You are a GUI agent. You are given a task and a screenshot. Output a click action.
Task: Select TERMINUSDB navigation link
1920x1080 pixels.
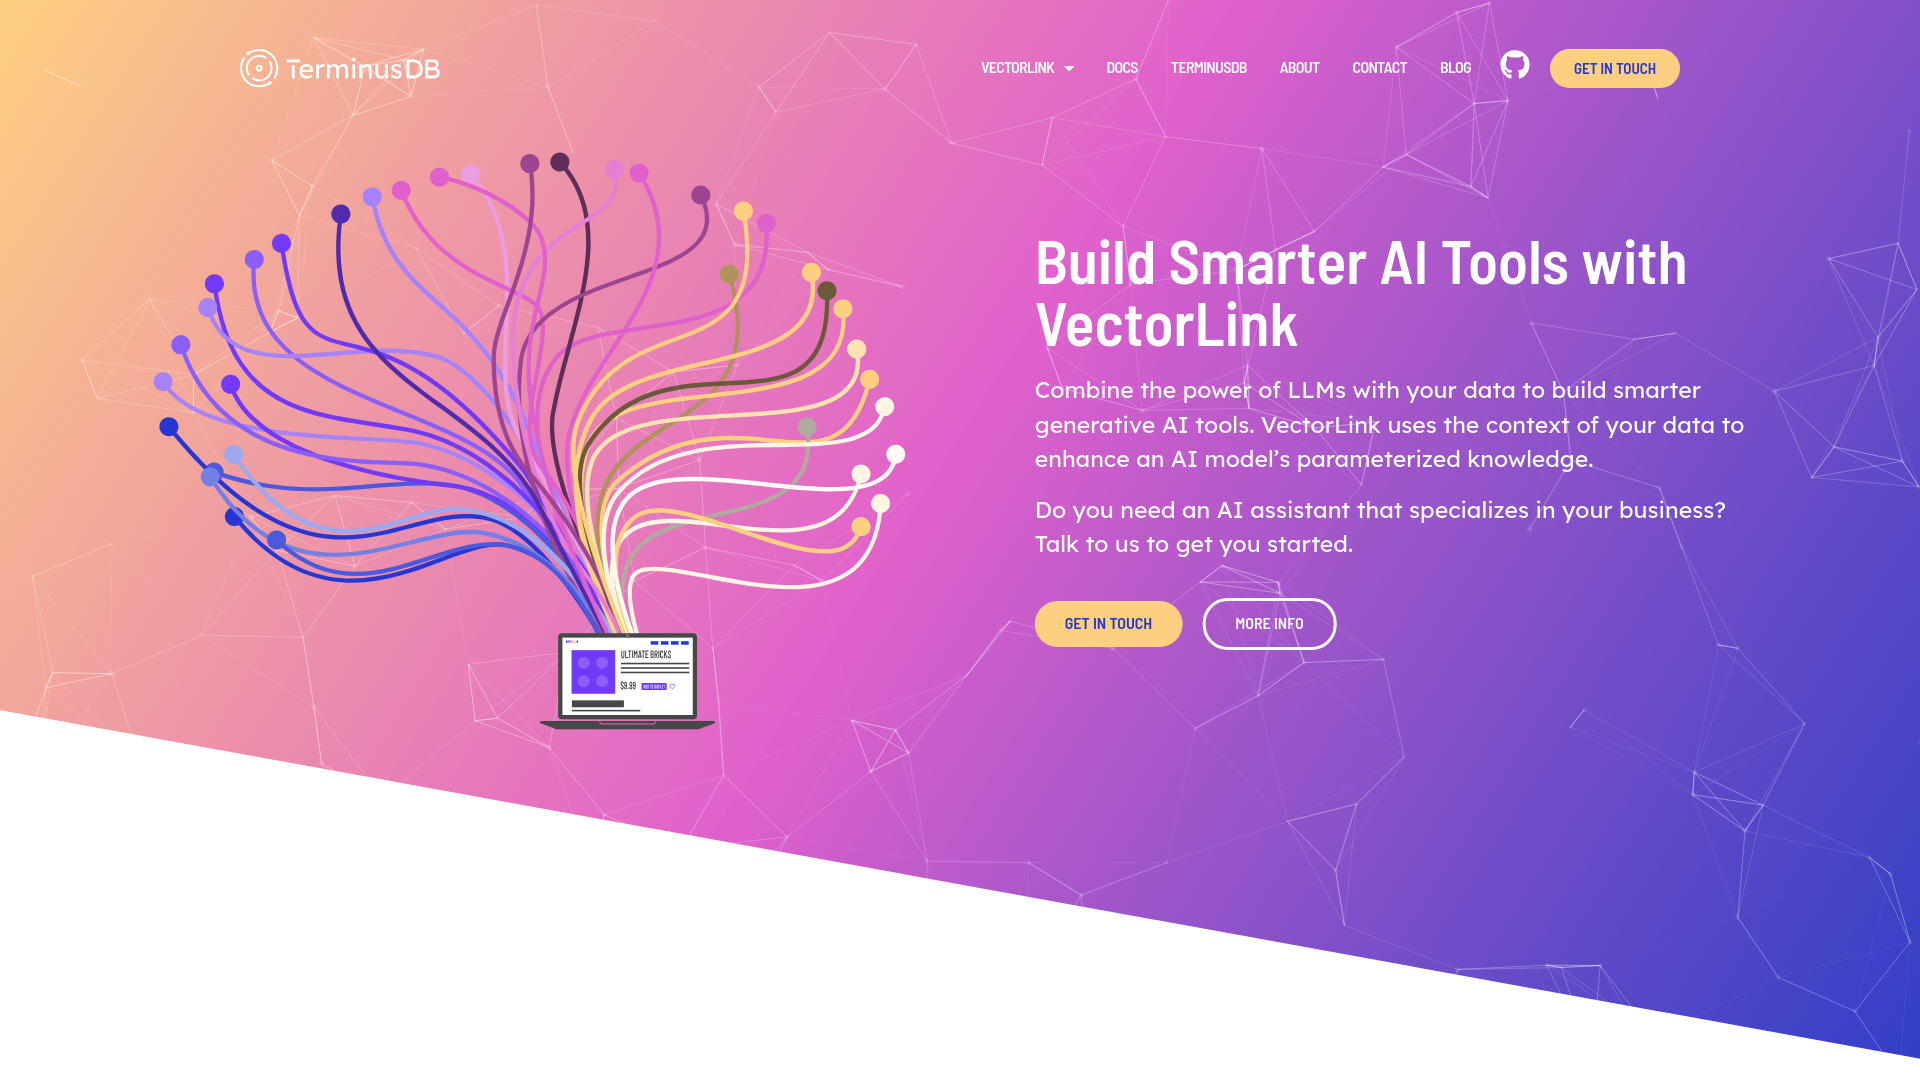1209,67
